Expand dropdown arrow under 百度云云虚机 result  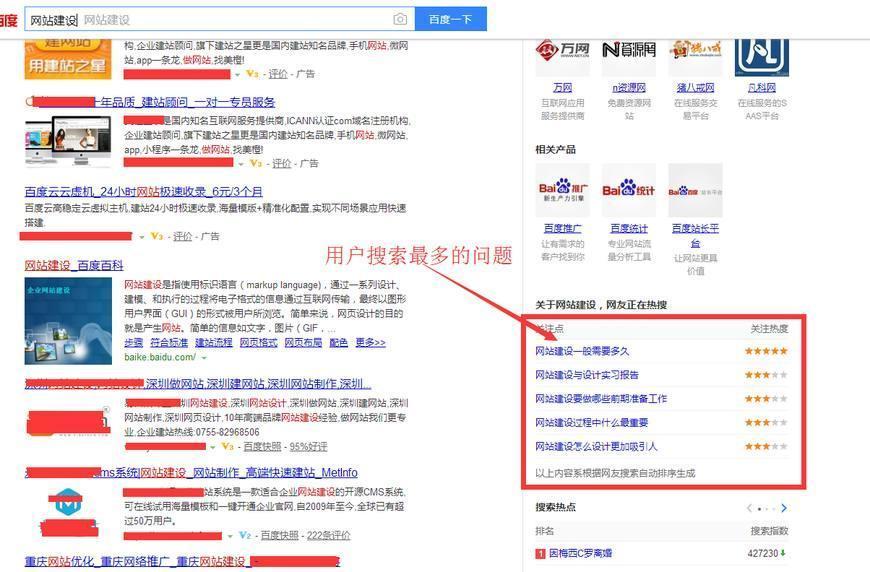pyautogui.click(x=141, y=237)
